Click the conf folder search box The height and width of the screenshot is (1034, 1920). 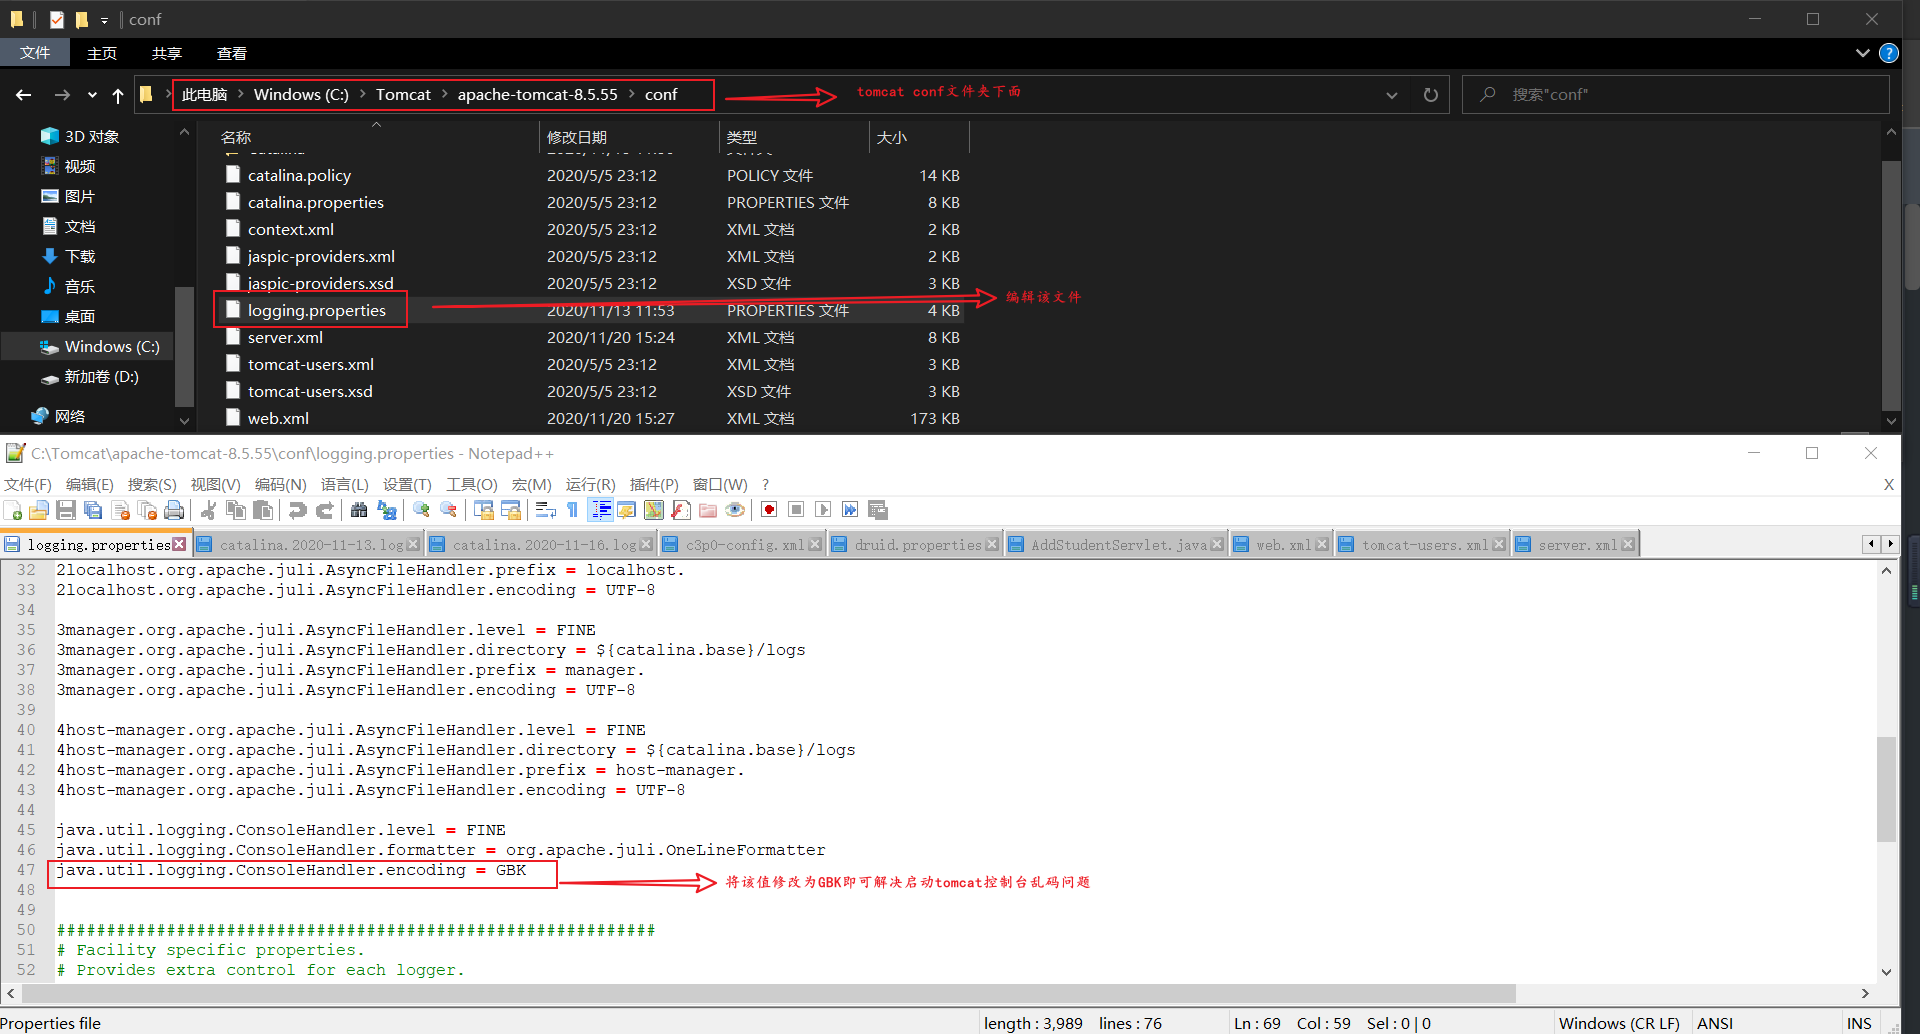pyautogui.click(x=1676, y=95)
